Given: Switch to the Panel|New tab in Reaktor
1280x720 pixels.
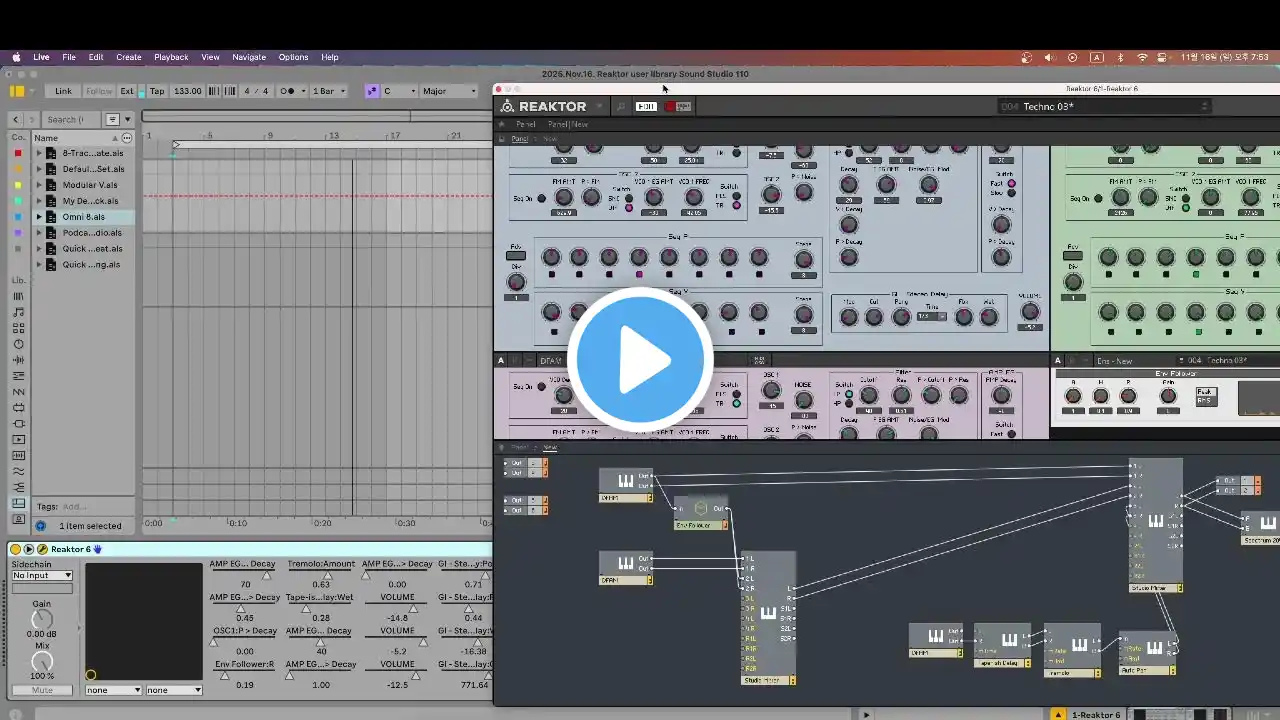Looking at the screenshot, I should pos(568,124).
